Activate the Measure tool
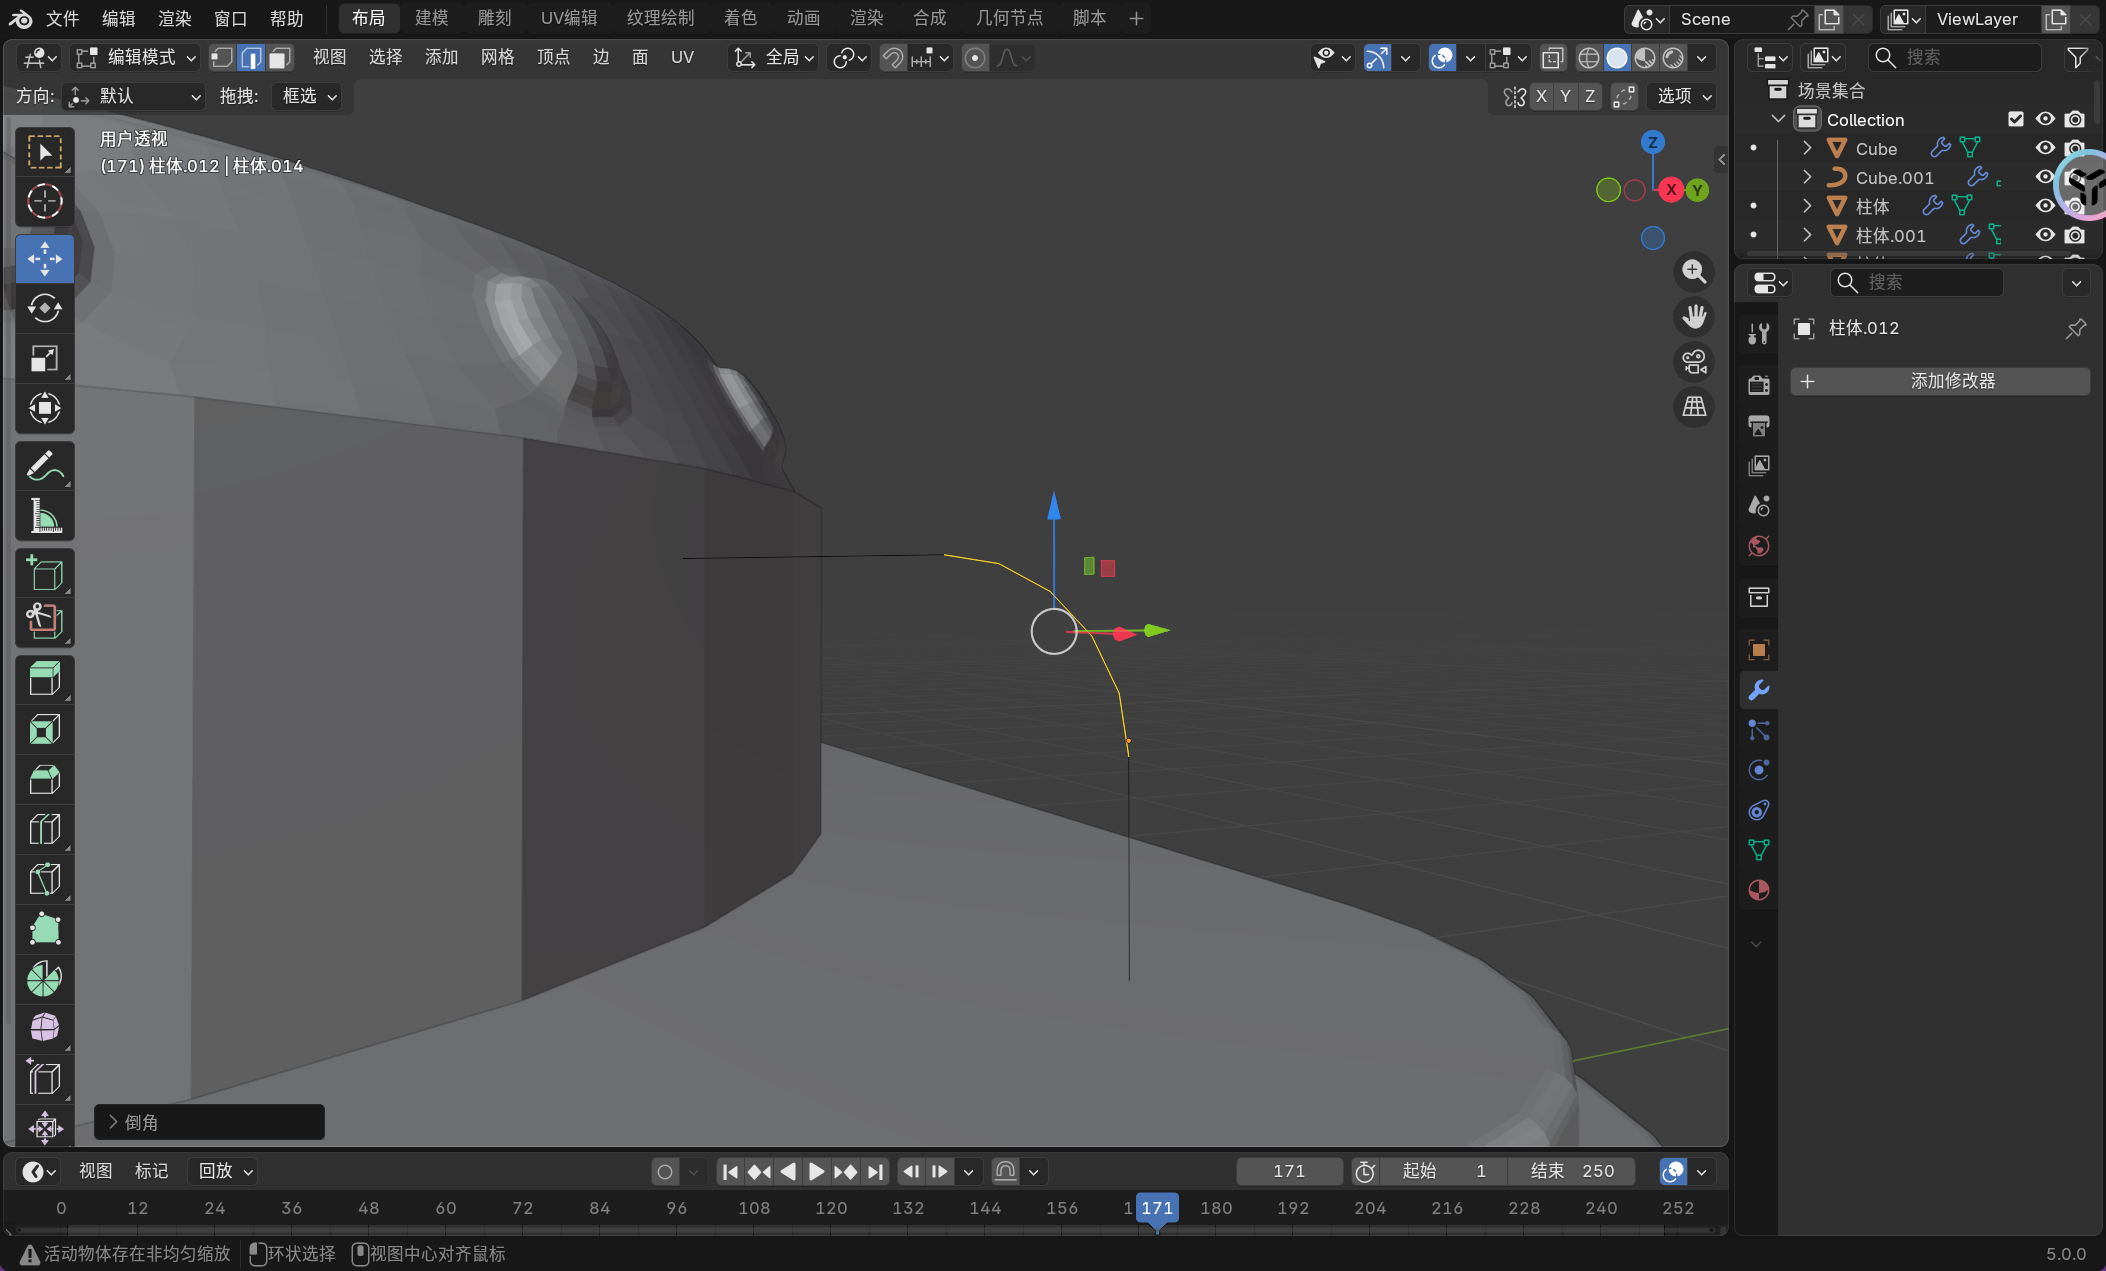The height and width of the screenshot is (1271, 2106). 44,517
